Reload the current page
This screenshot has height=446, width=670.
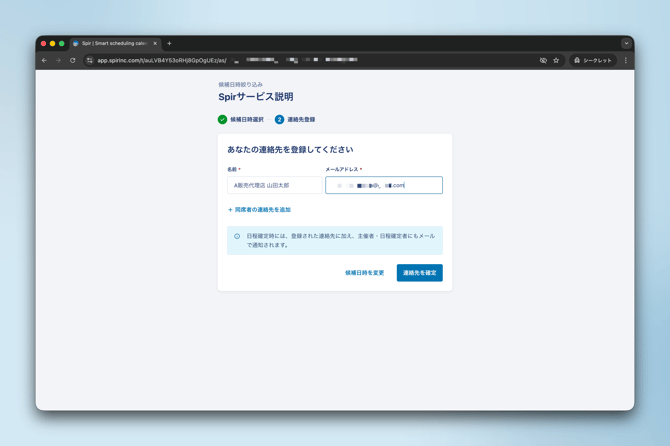pos(73,60)
